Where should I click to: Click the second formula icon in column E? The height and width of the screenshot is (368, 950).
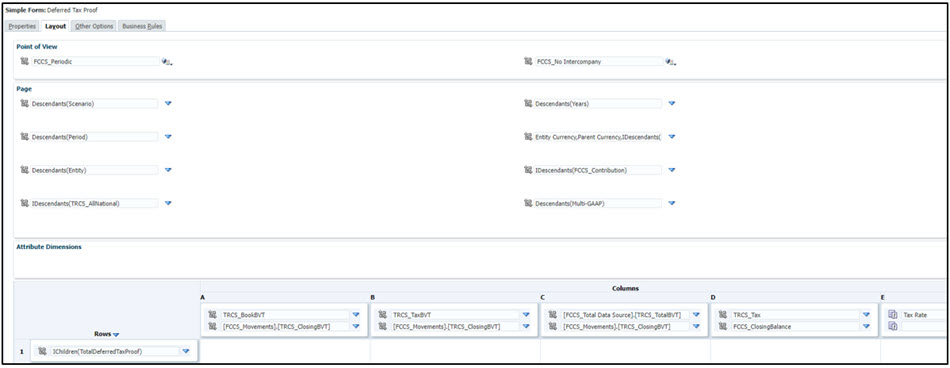(892, 326)
